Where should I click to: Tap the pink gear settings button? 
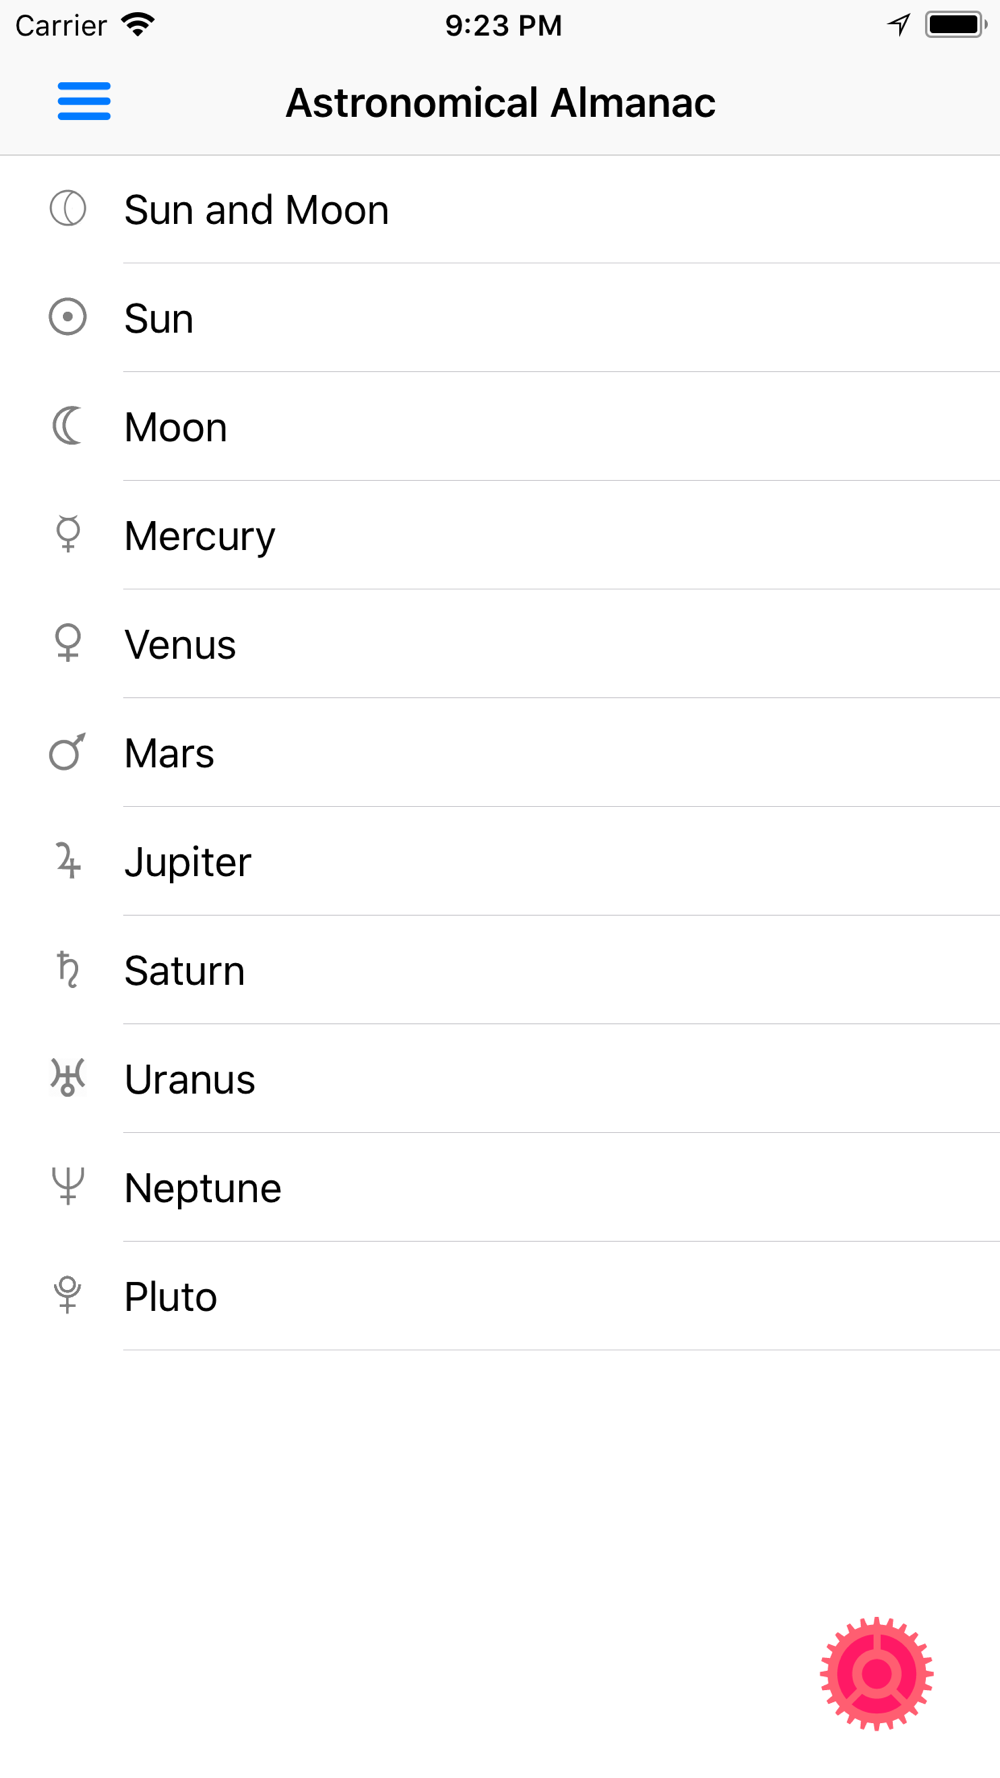point(877,1674)
